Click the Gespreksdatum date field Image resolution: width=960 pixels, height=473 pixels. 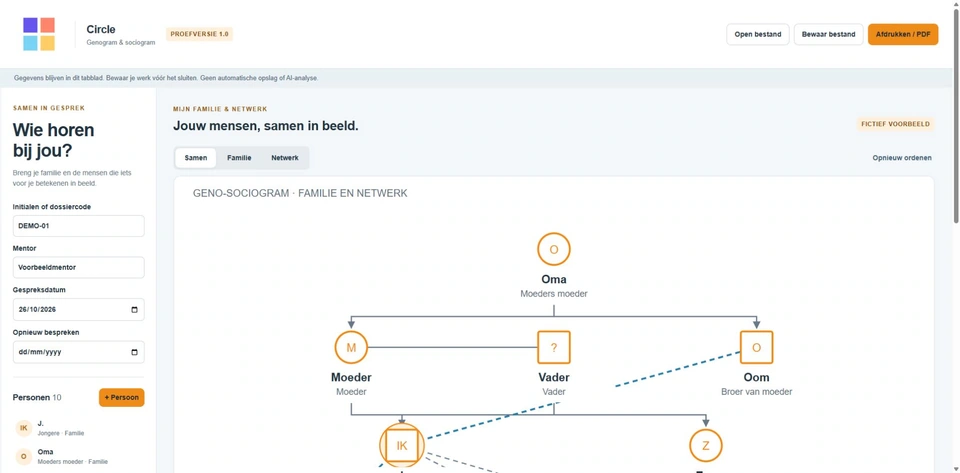tap(78, 310)
